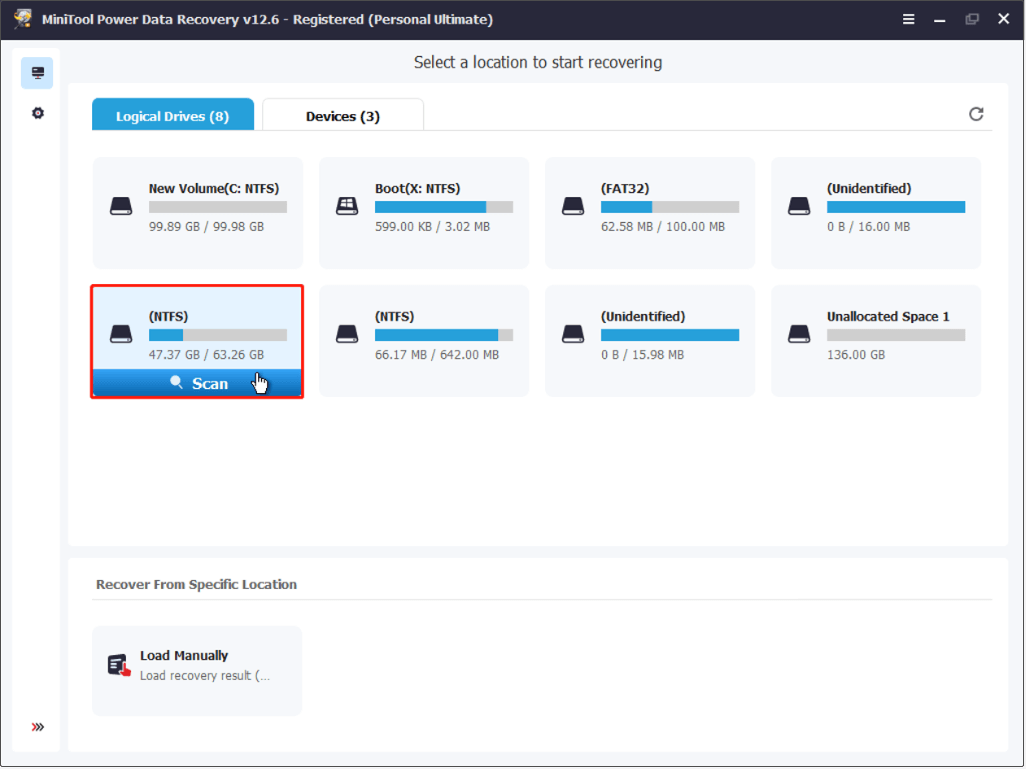The height and width of the screenshot is (769, 1026).
Task: Click the 66.17 MB / 642.00 MB size text
Action: (x=437, y=355)
